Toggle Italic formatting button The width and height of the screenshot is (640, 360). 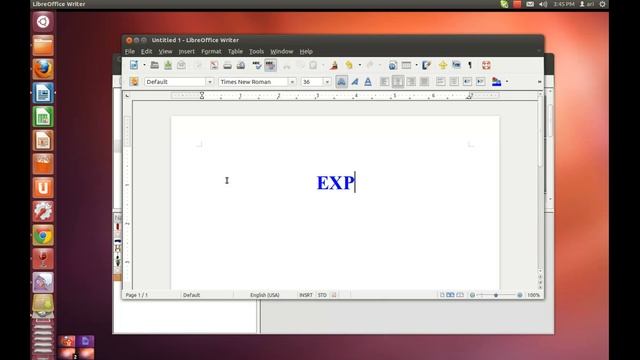click(355, 82)
